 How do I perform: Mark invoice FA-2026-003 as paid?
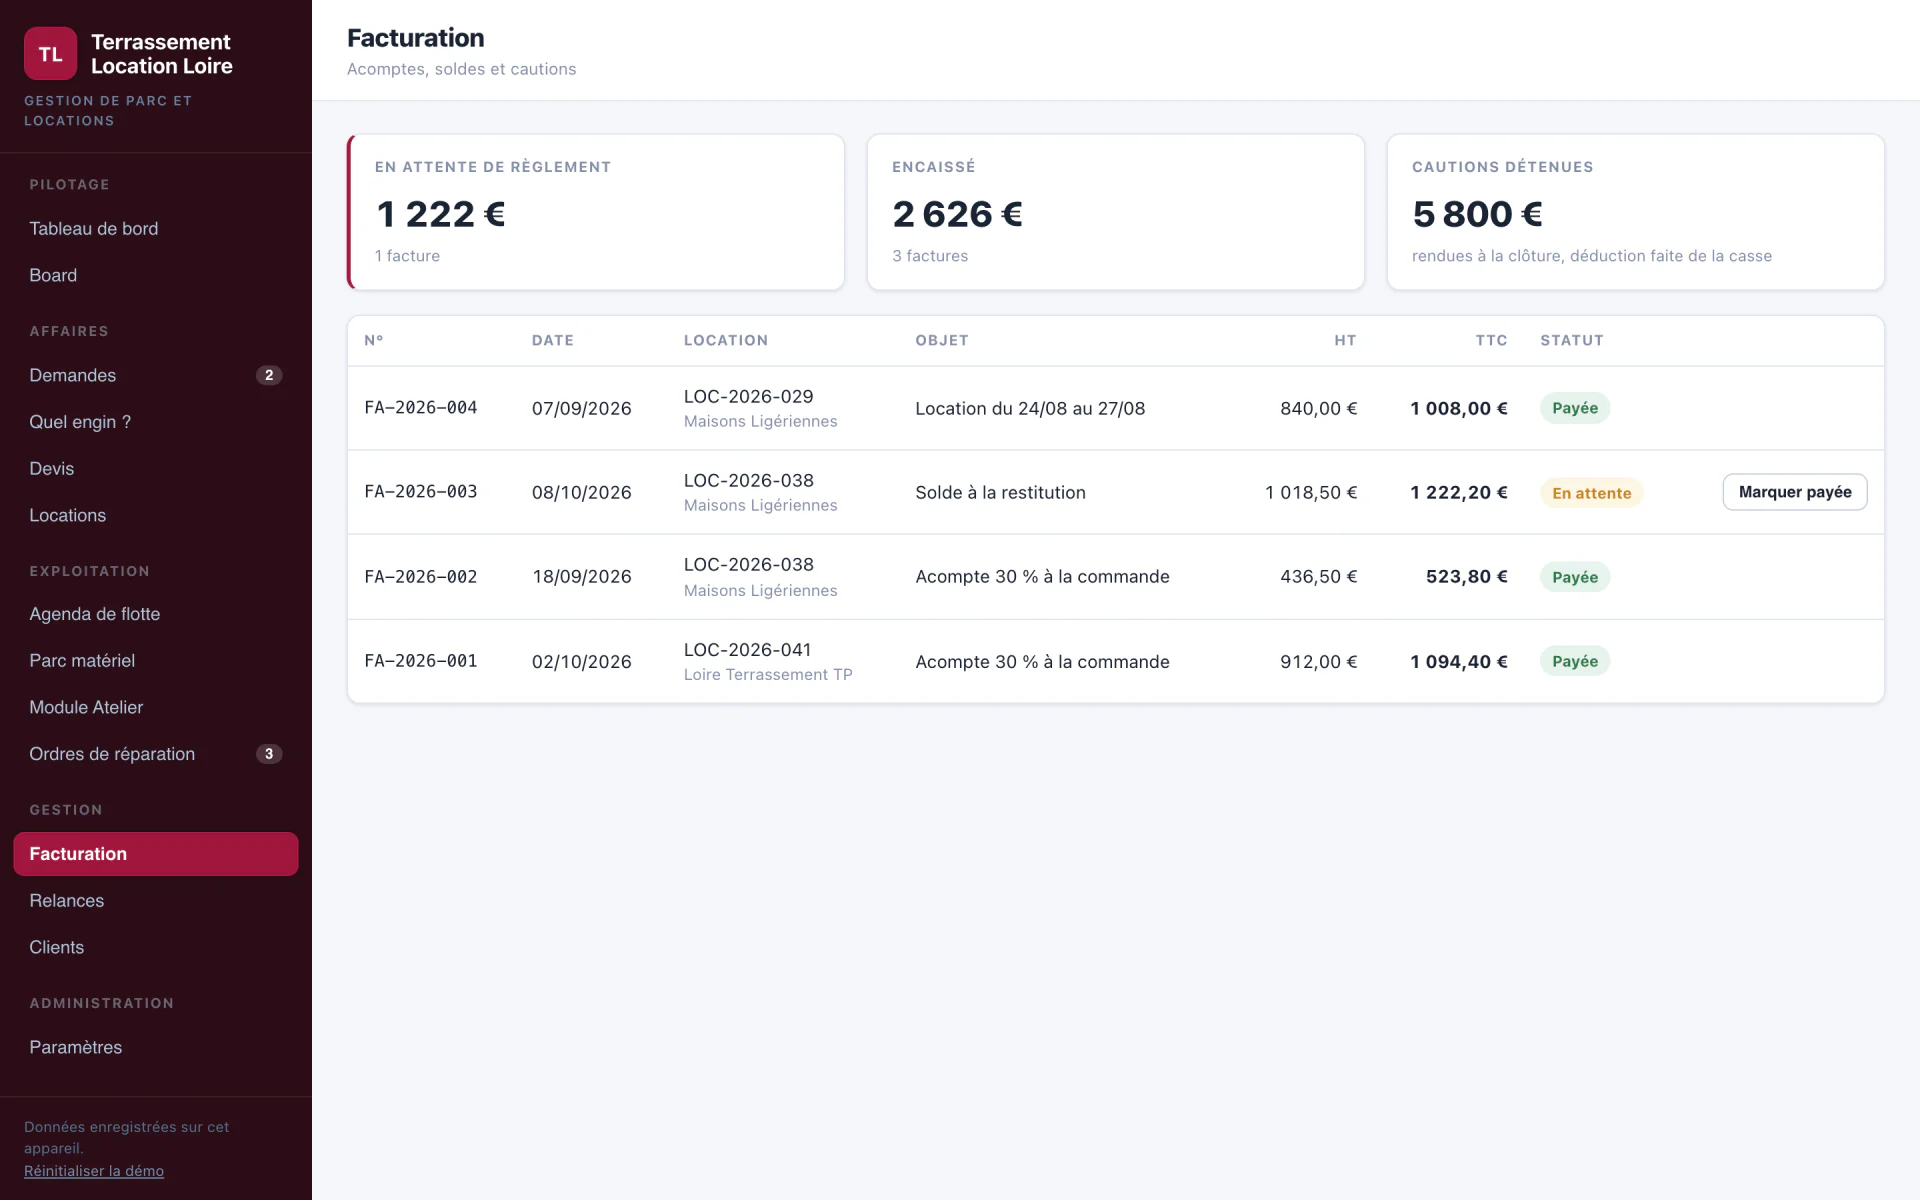click(x=1794, y=492)
